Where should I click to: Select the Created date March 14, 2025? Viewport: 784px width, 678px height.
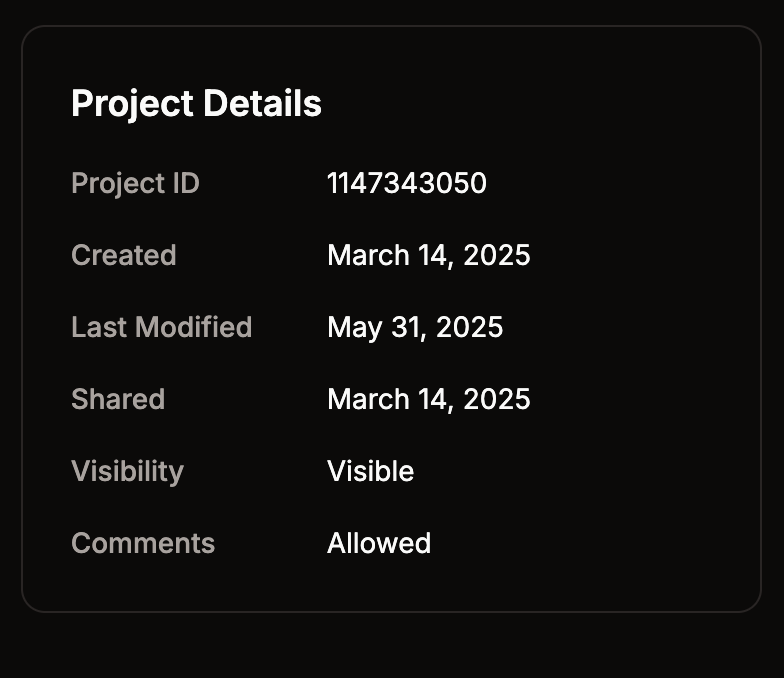(x=428, y=256)
